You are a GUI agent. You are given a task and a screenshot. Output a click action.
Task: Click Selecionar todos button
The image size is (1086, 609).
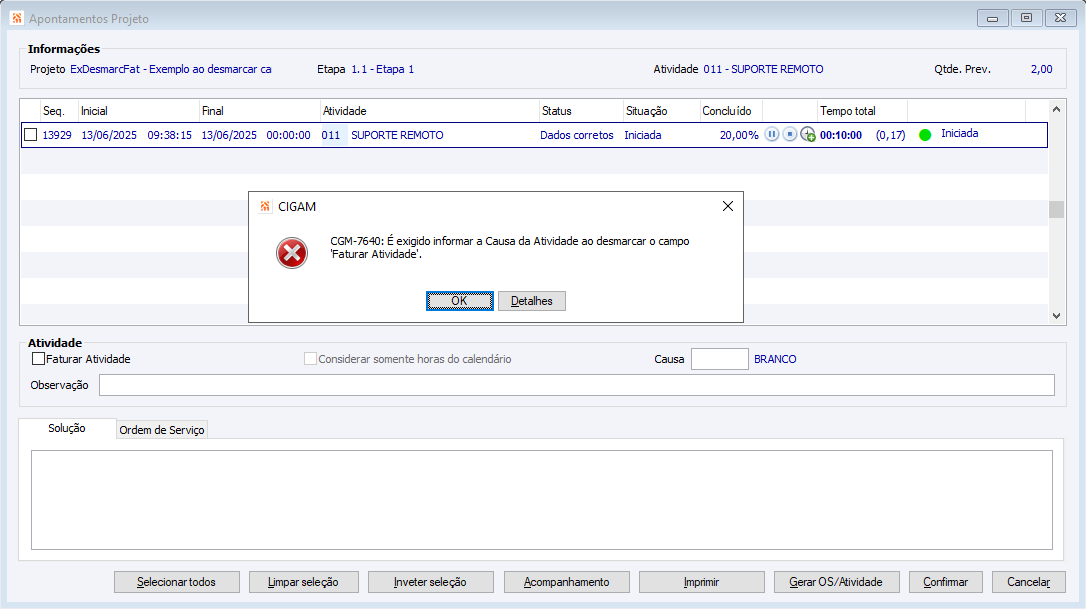click(177, 582)
